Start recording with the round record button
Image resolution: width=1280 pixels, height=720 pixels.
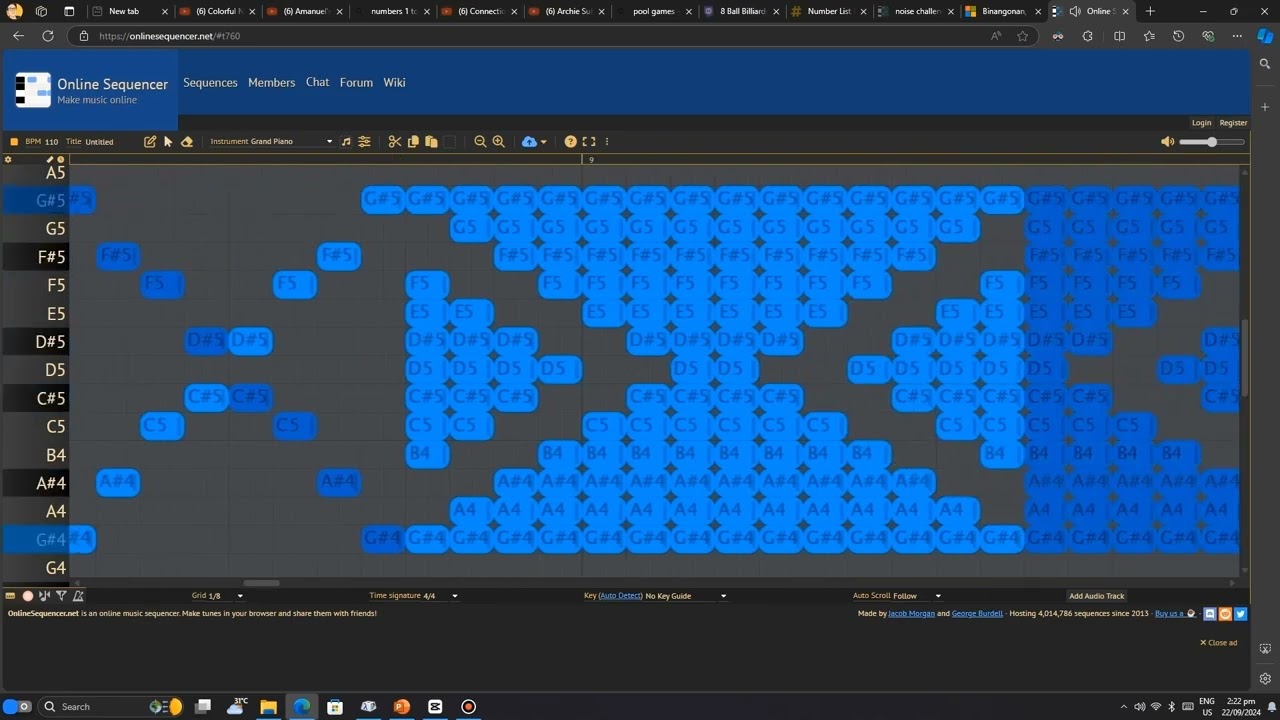(x=28, y=596)
